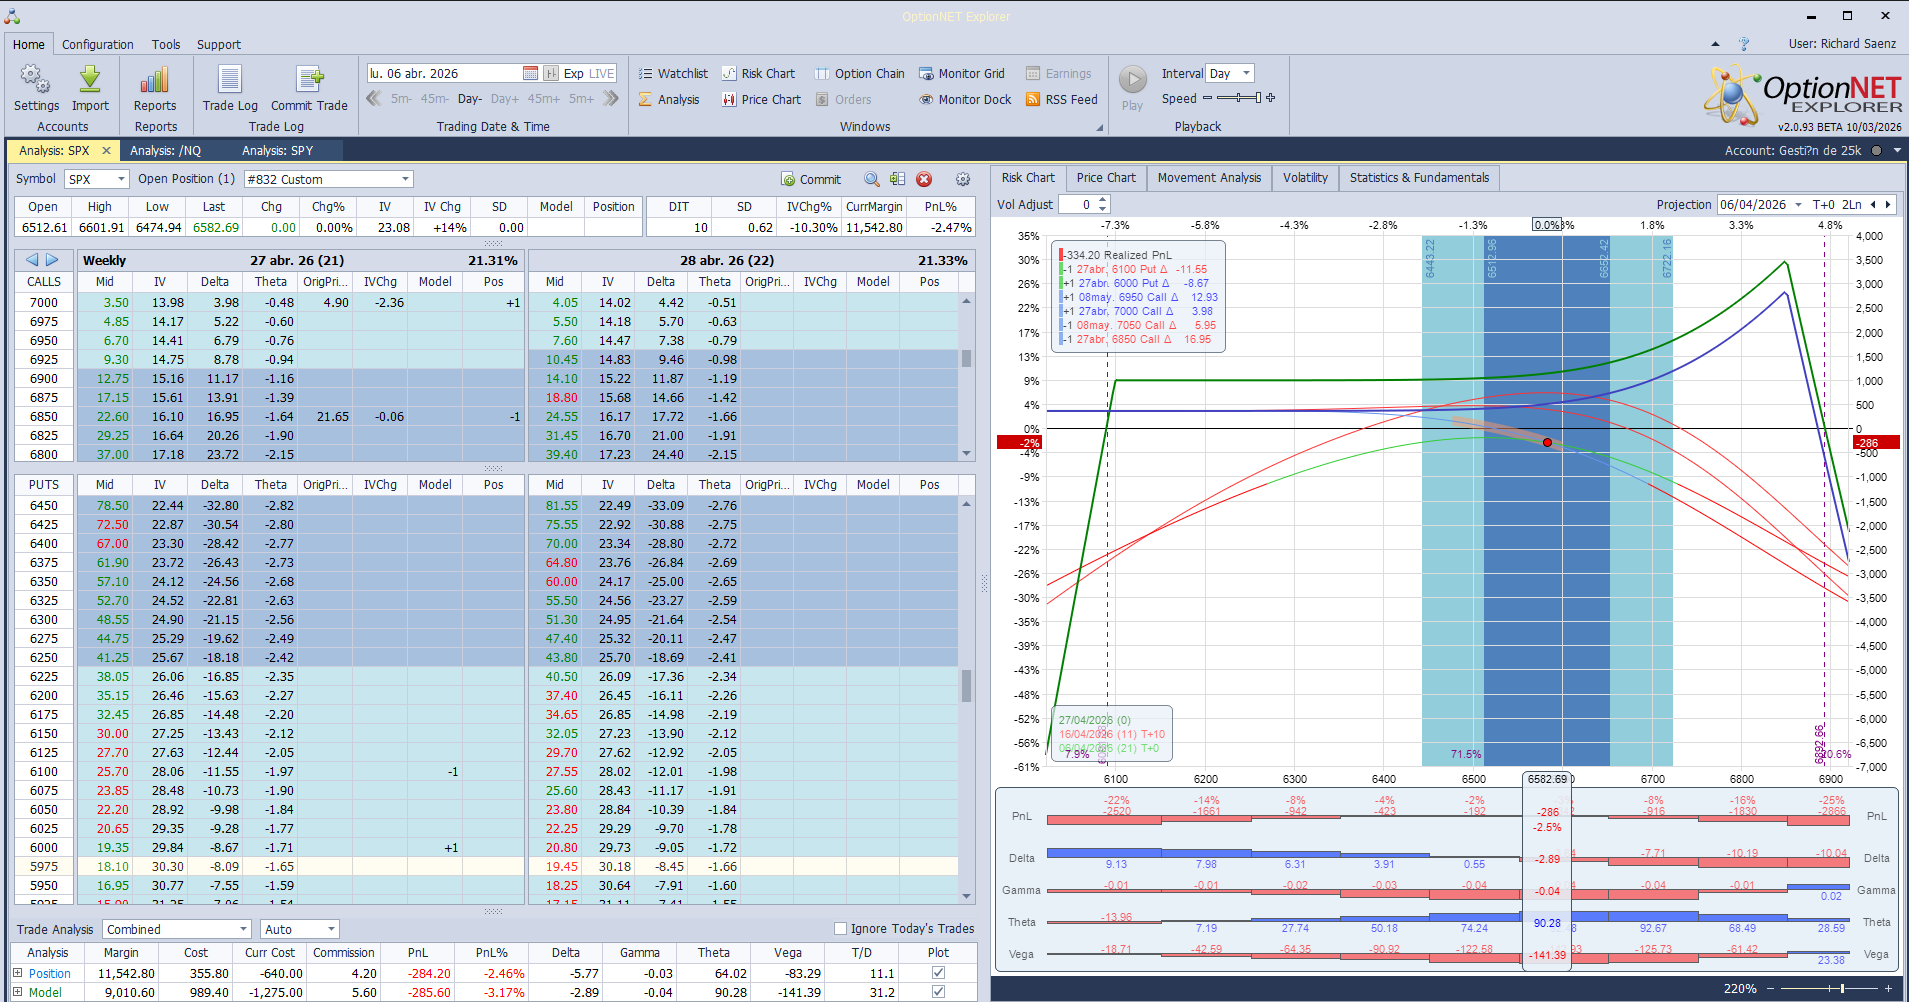This screenshot has width=1909, height=1002.
Task: Click the Commit button
Action: tap(811, 180)
